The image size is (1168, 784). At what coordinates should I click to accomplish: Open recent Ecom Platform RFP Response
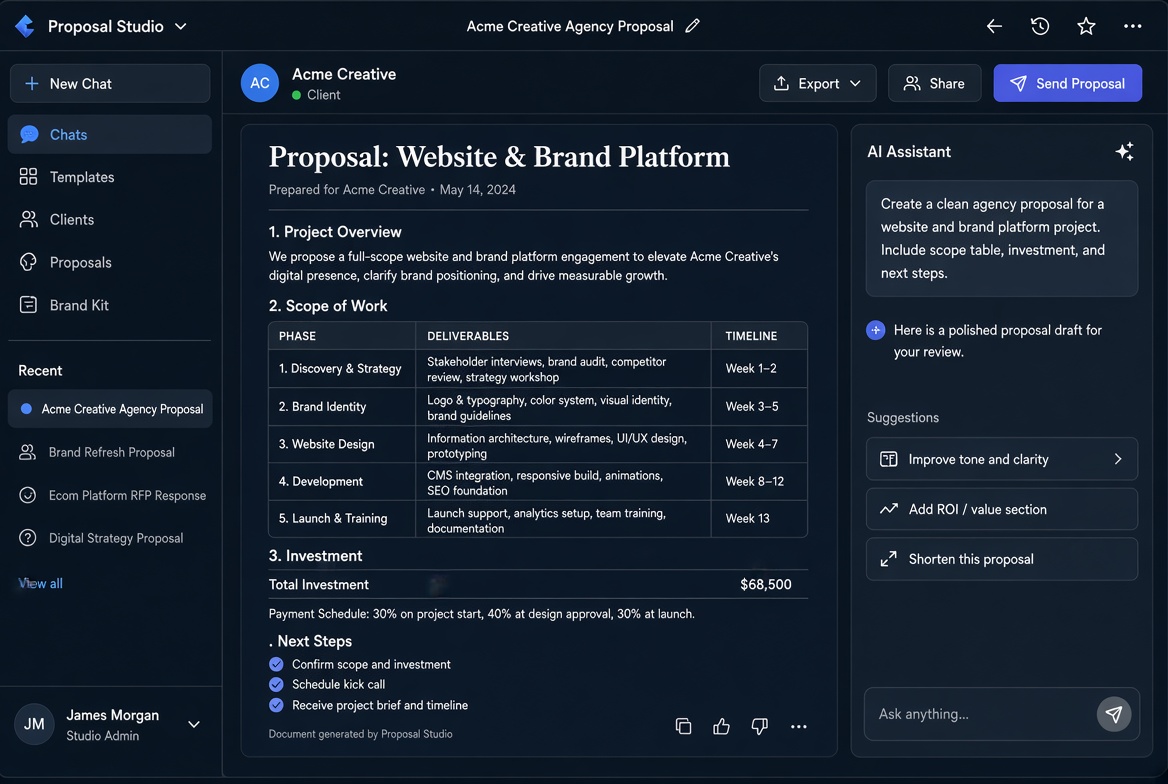click(x=110, y=495)
